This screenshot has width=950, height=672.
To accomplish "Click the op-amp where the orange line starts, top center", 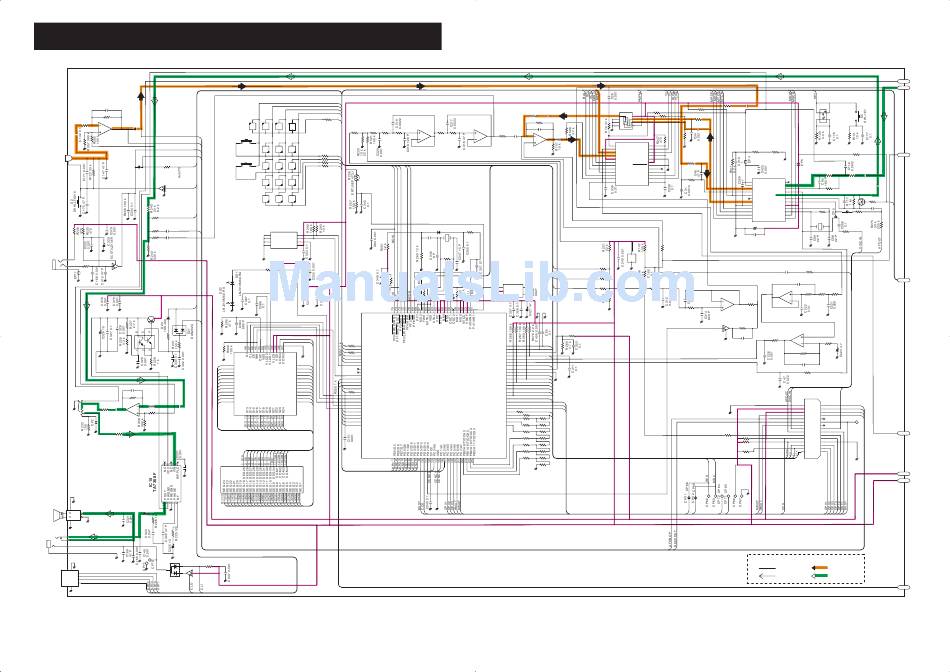I will [x=539, y=139].
